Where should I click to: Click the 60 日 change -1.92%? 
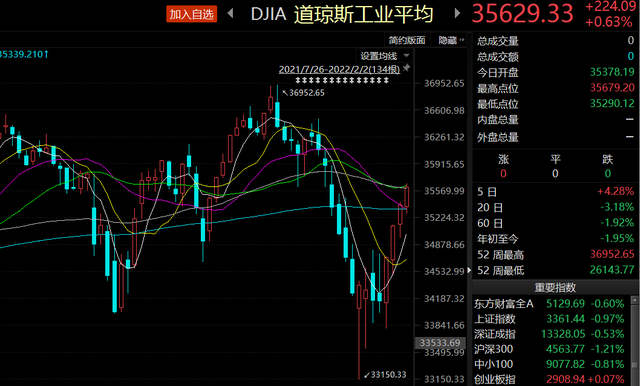617,222
